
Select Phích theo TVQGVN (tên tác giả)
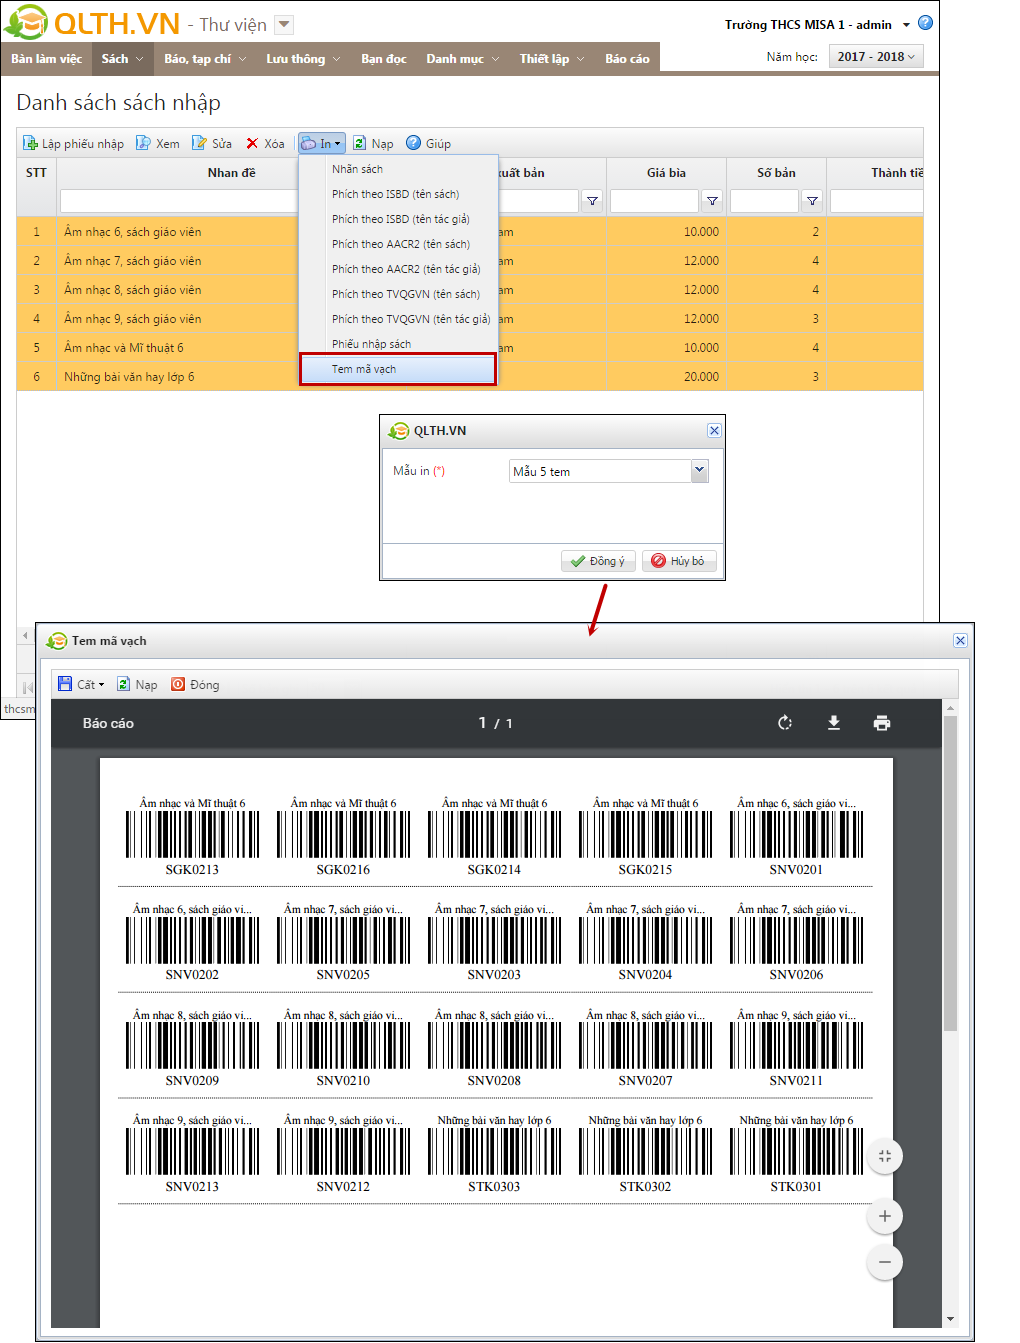click(398, 319)
